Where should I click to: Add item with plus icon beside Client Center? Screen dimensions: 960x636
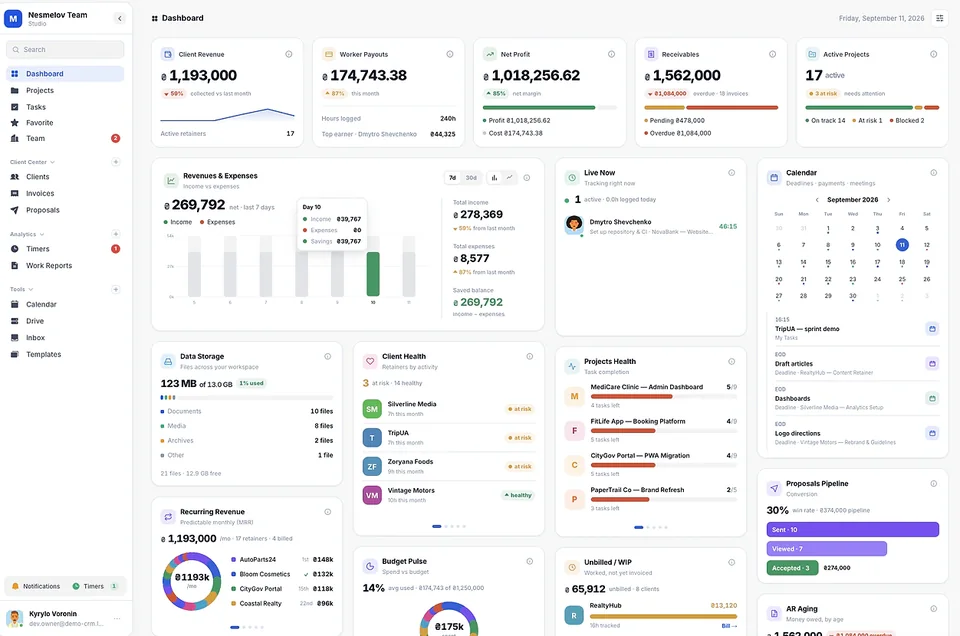click(116, 162)
